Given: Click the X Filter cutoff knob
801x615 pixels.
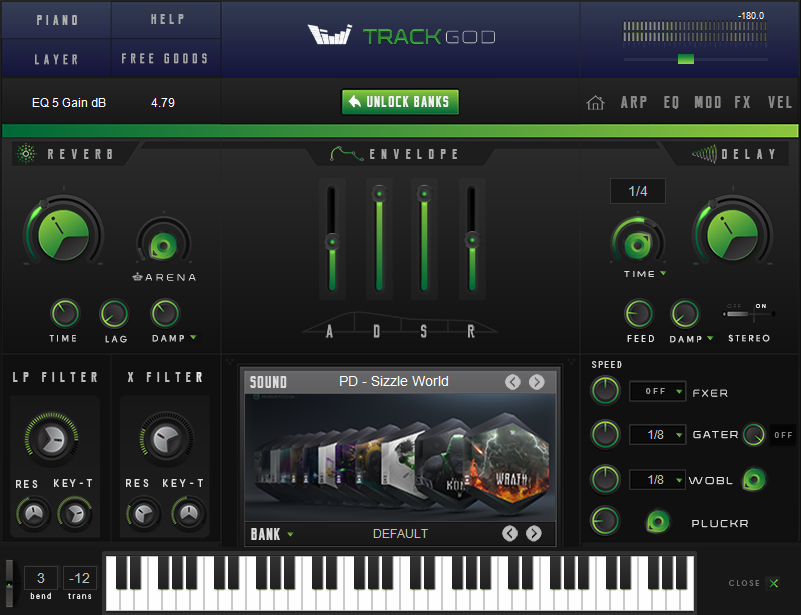Looking at the screenshot, I should click(x=166, y=438).
